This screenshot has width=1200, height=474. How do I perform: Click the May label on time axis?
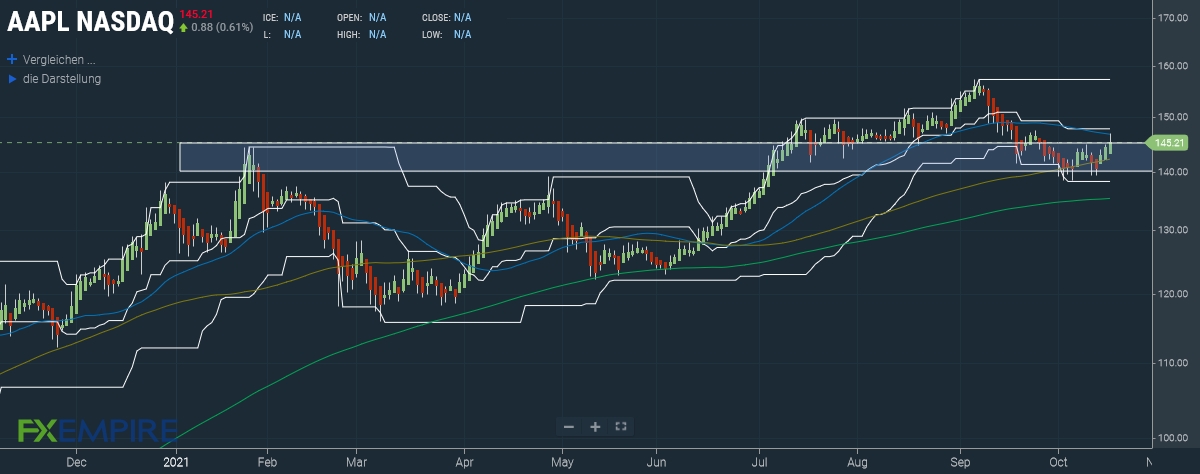(x=561, y=464)
